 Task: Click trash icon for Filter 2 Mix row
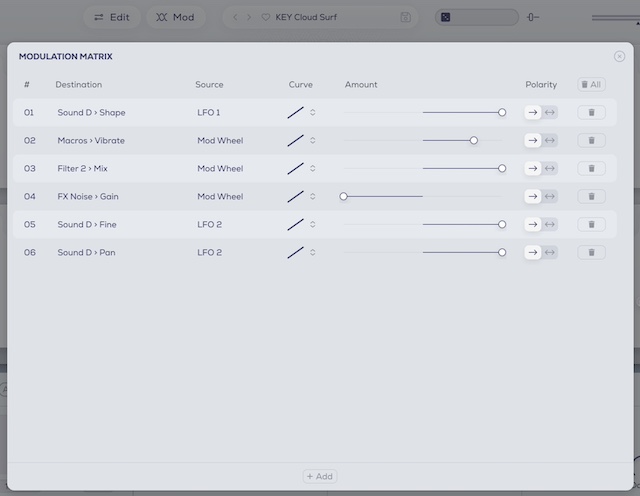click(591, 169)
